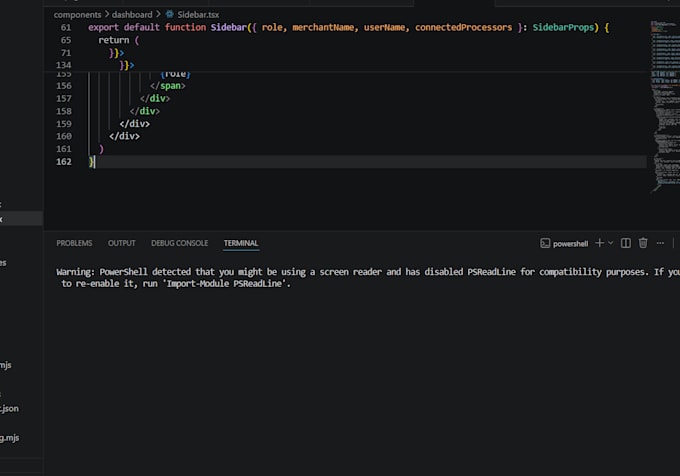Click the components breadcrumb
This screenshot has height=476, width=680.
[77, 15]
